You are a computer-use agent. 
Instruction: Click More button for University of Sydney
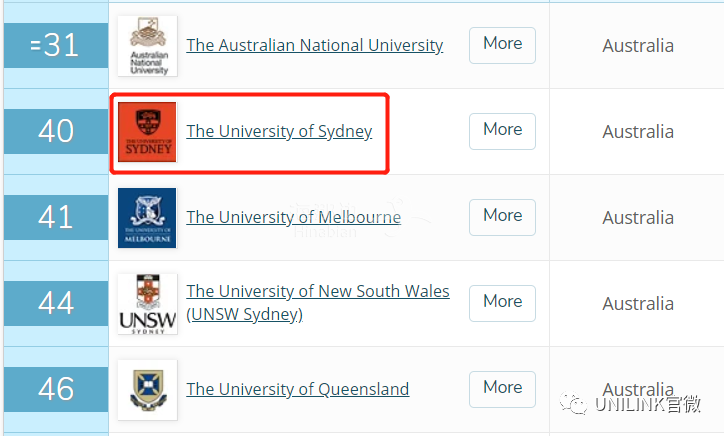coord(502,131)
